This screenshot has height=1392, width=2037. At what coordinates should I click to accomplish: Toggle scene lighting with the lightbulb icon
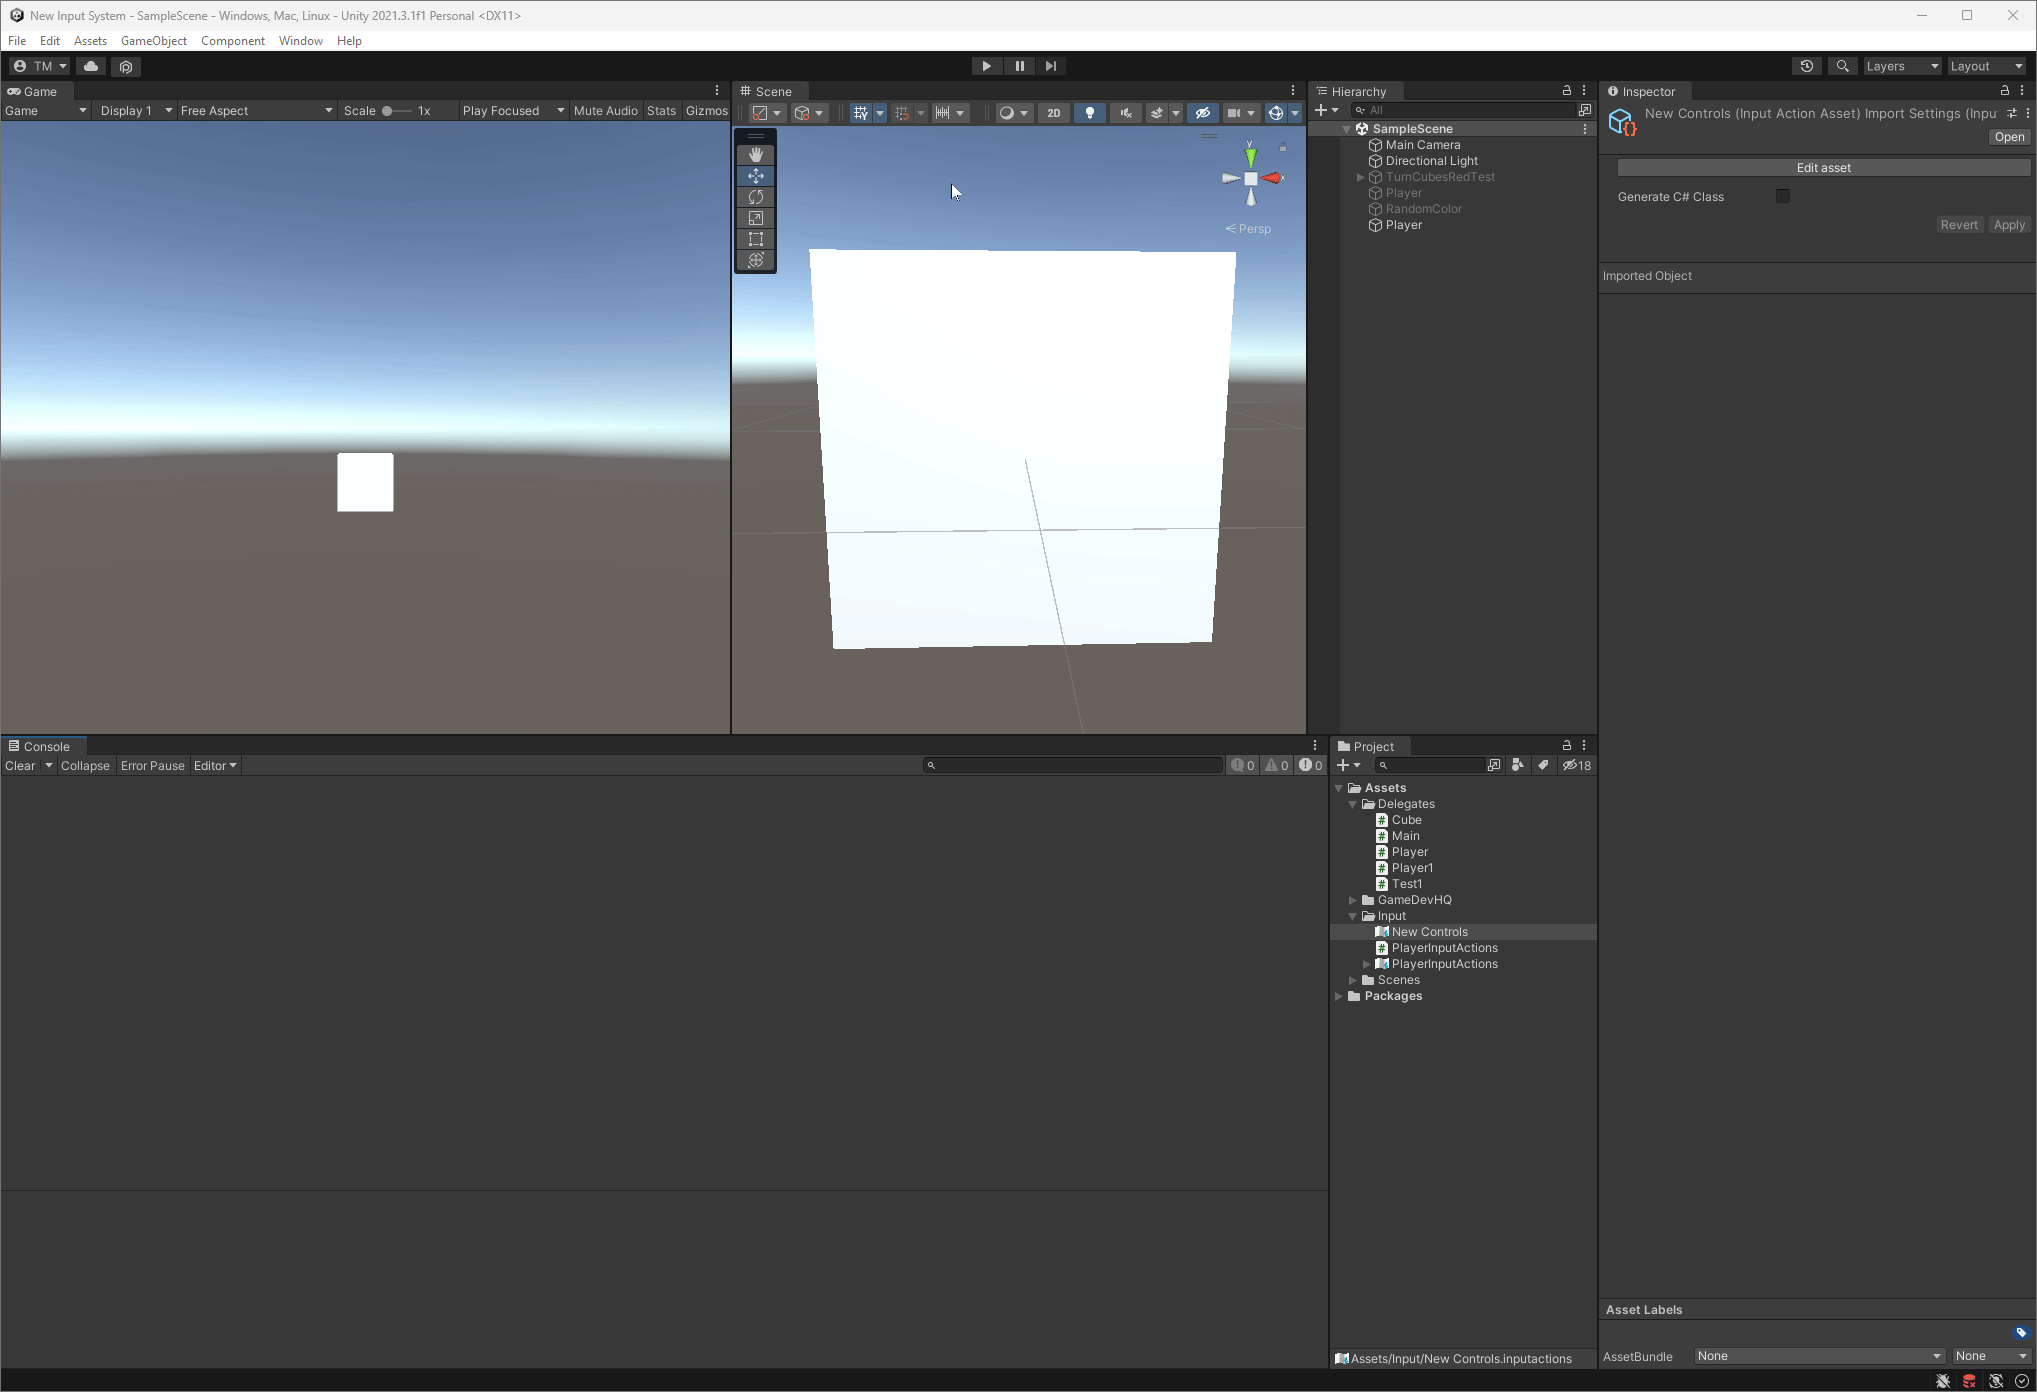(x=1089, y=113)
